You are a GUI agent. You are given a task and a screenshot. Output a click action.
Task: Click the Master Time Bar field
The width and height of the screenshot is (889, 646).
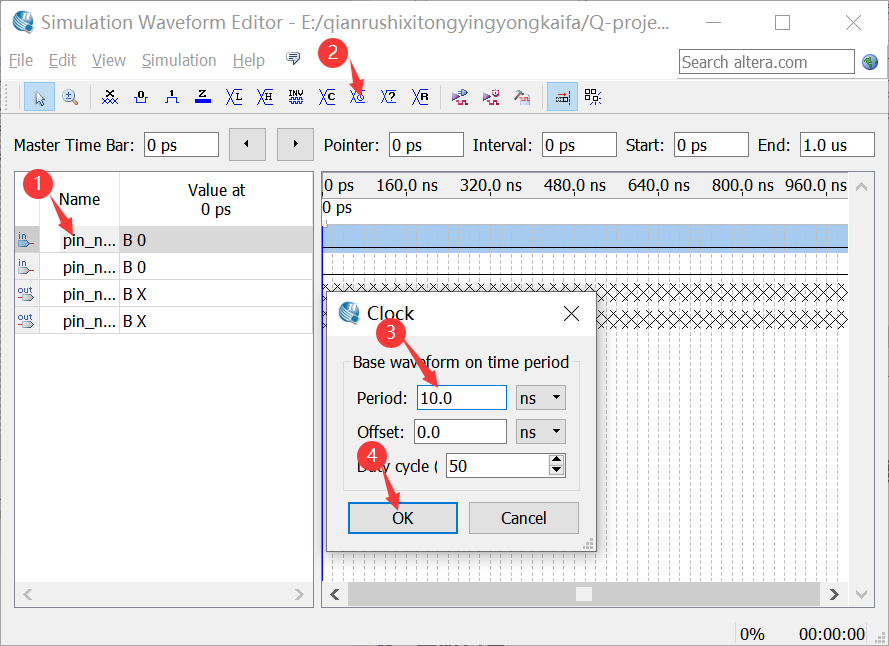click(181, 145)
